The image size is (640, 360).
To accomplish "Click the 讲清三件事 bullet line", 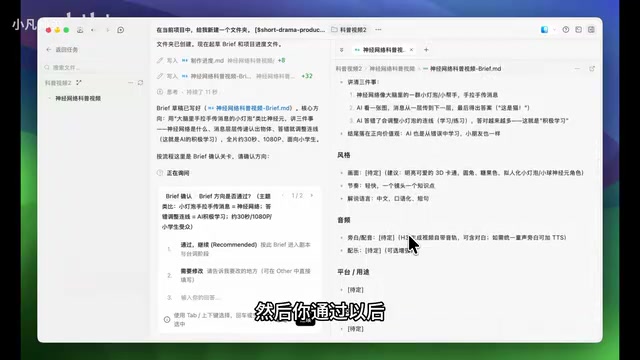I will click(x=363, y=82).
